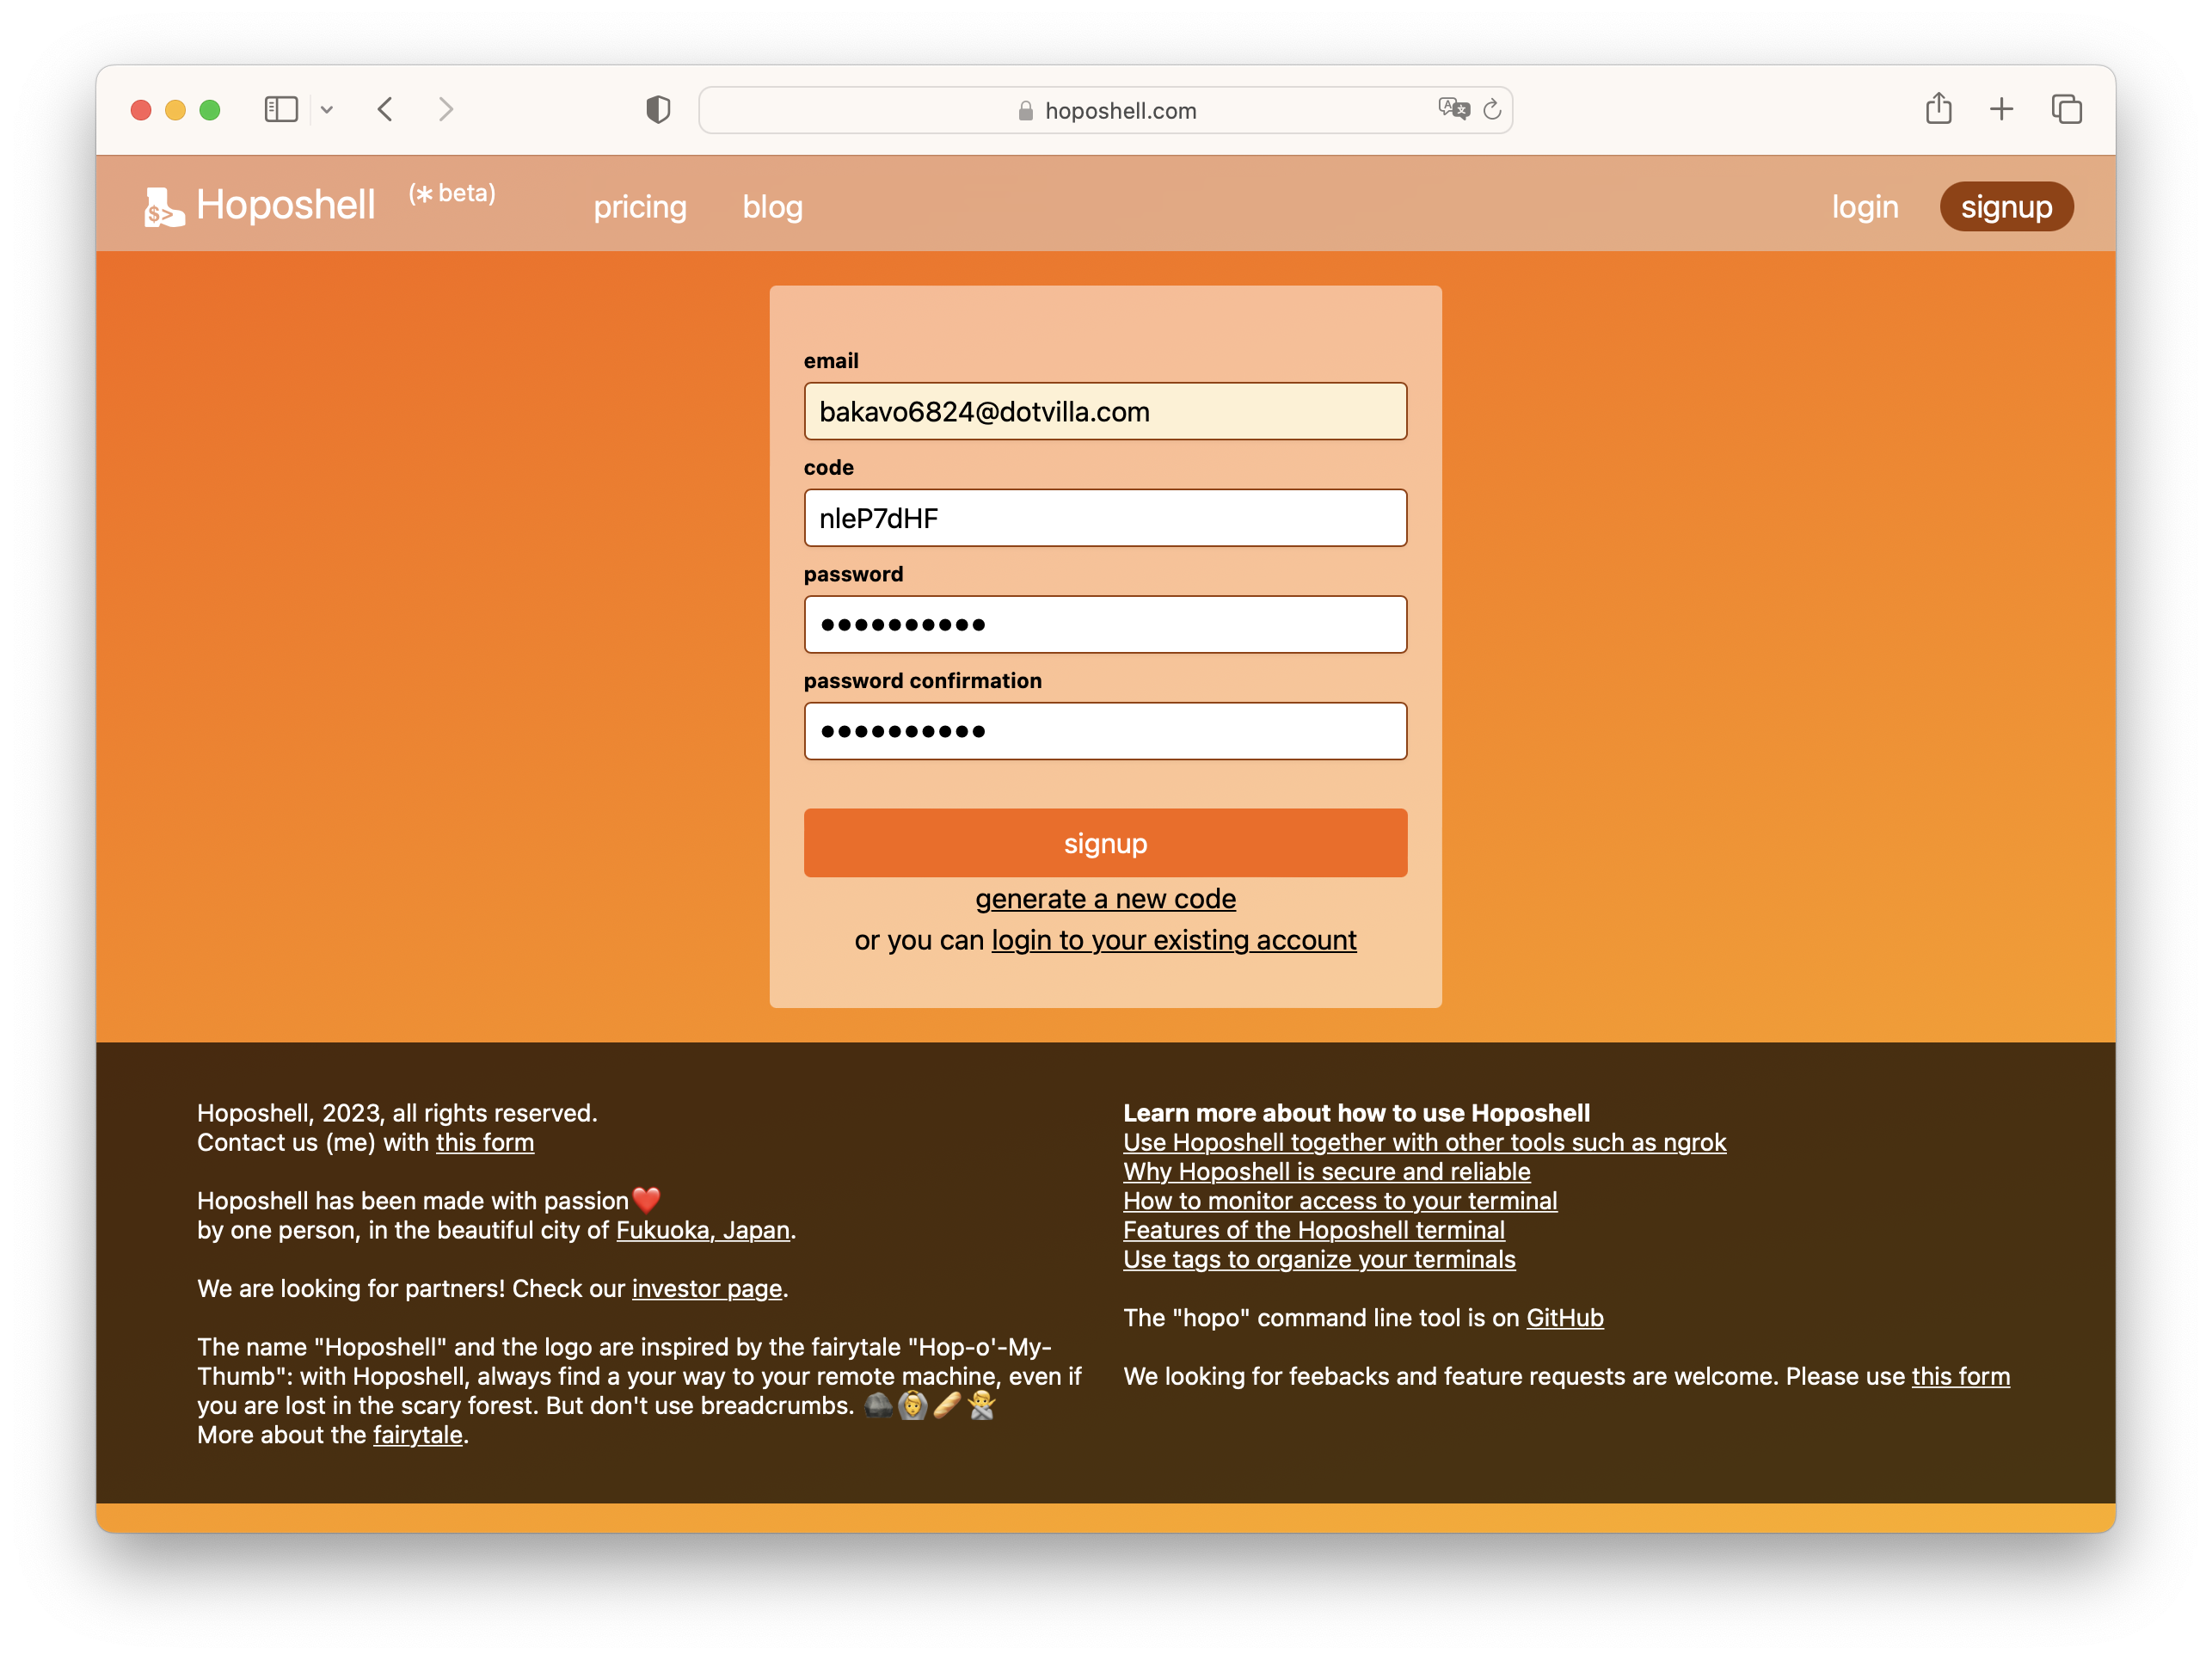Go to login in the header
This screenshot has width=2212, height=1660.
pyautogui.click(x=1865, y=207)
